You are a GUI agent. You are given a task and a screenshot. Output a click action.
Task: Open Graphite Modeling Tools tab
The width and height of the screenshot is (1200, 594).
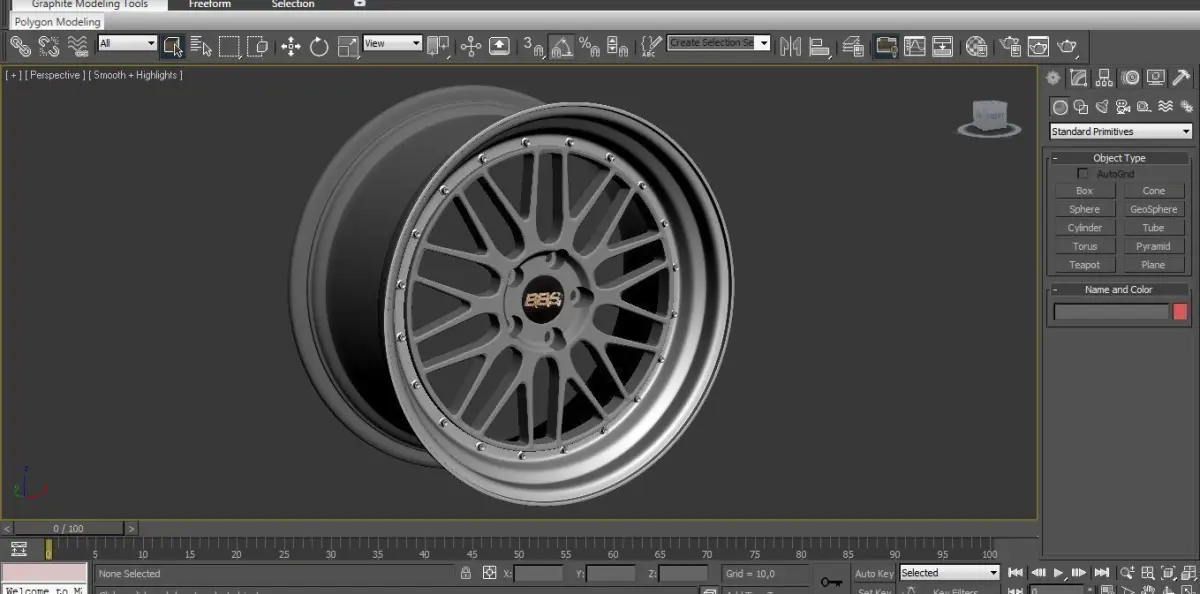click(90, 4)
